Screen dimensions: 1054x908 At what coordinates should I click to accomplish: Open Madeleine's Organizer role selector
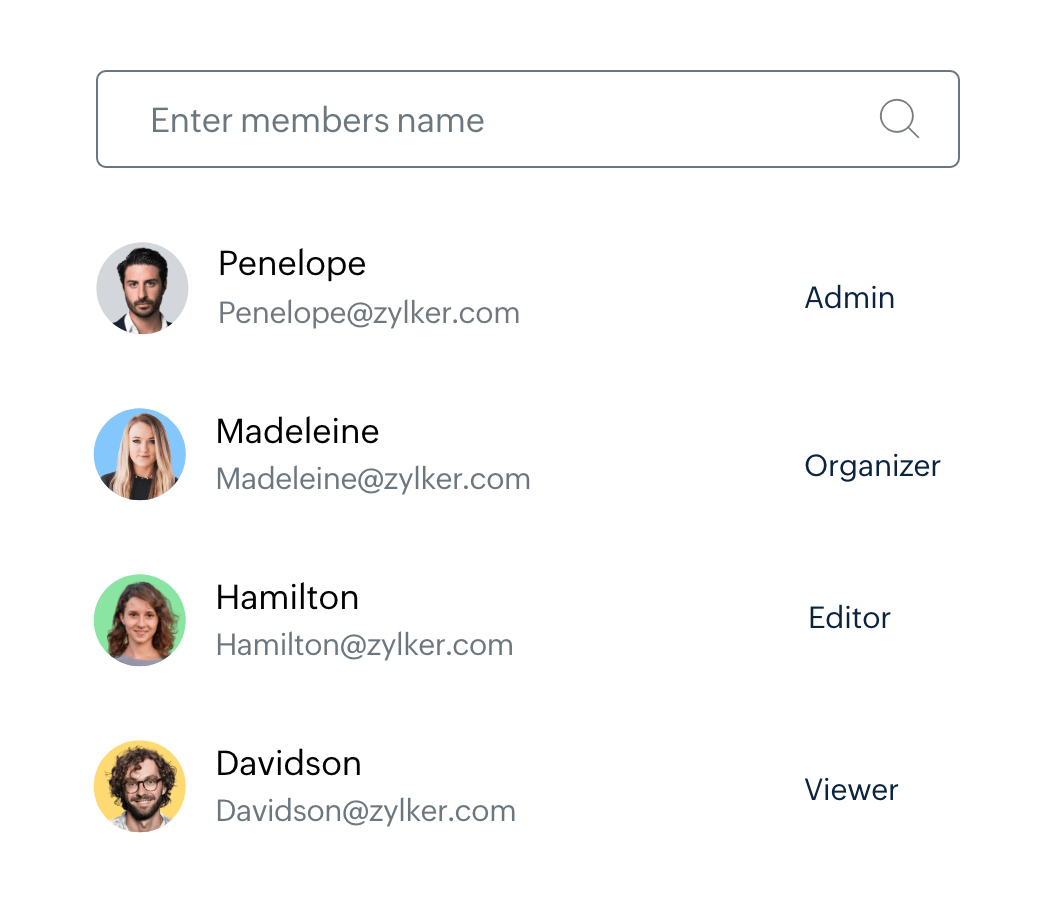click(x=872, y=466)
